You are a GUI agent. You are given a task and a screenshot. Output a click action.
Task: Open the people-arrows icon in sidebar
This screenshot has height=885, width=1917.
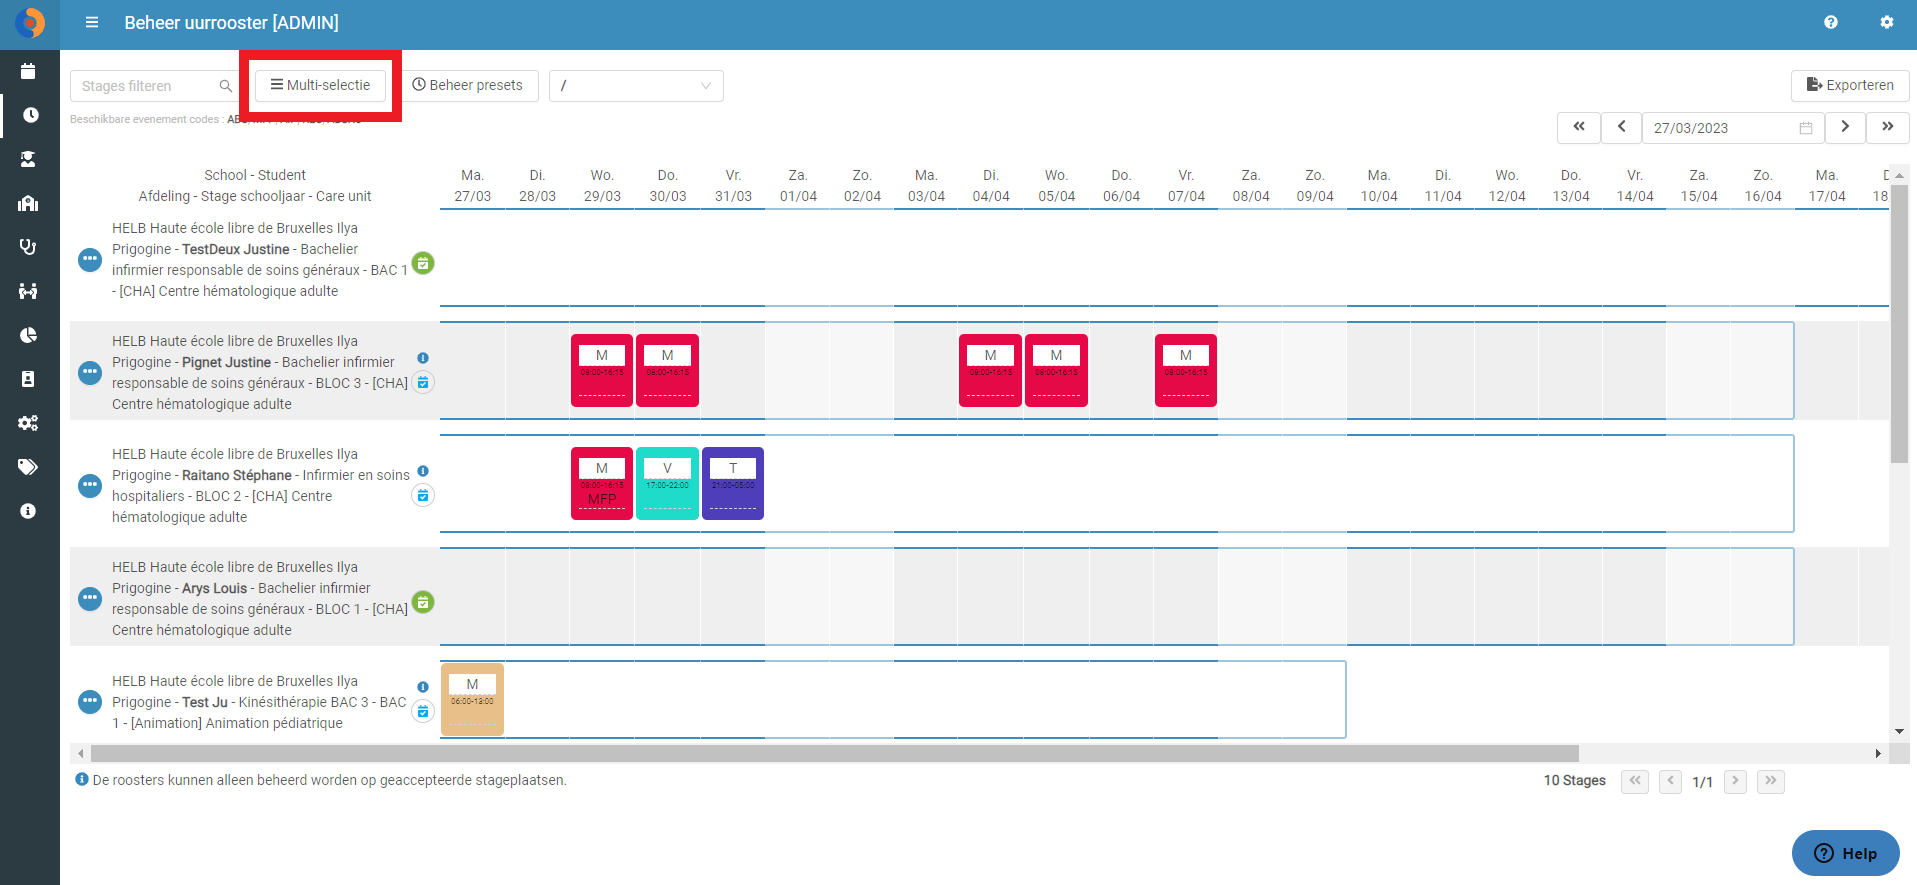(28, 291)
